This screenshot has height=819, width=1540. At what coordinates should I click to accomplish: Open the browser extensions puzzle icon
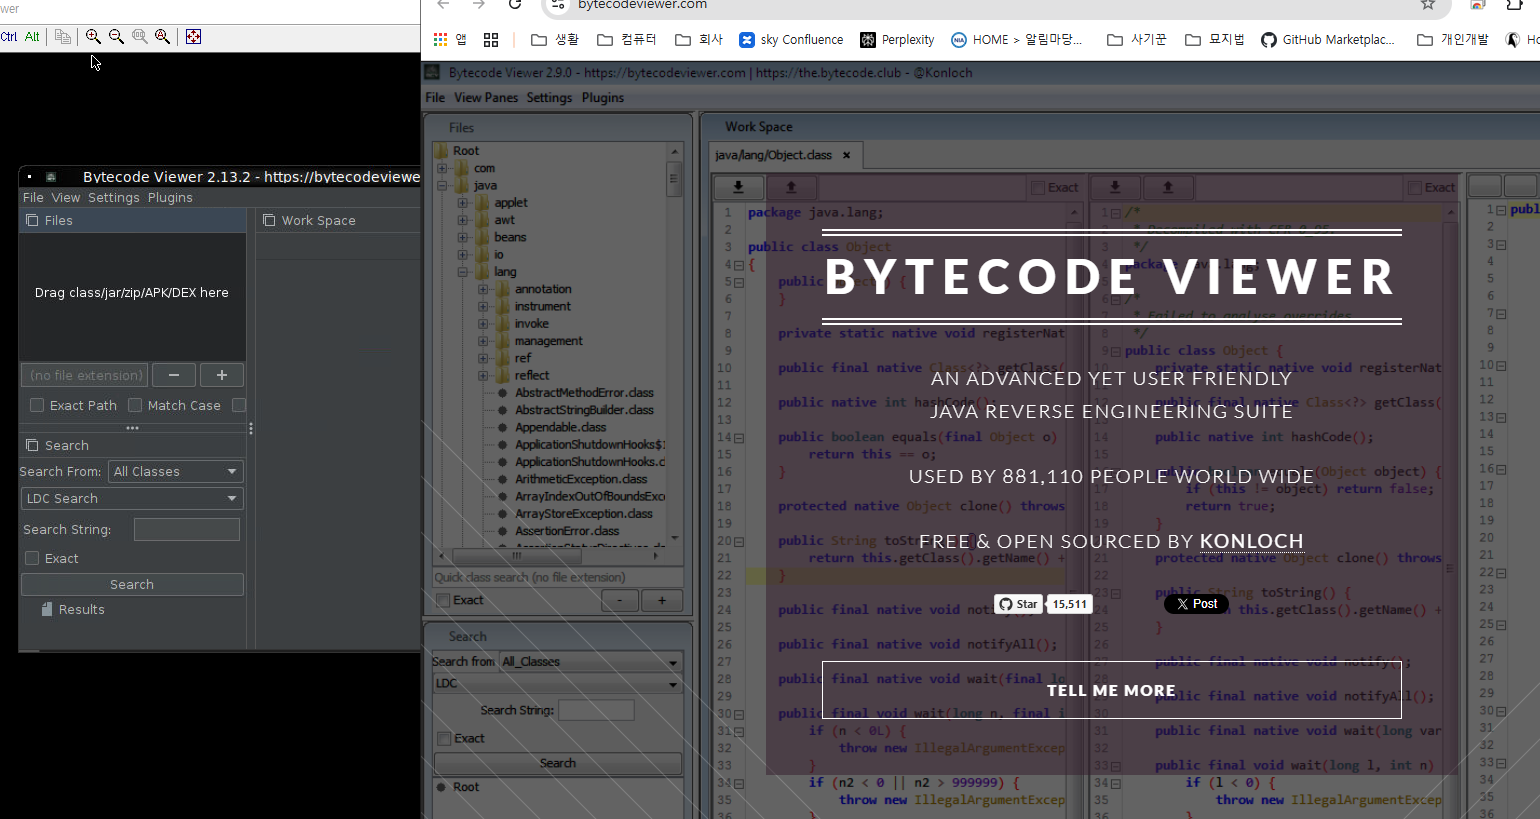coord(1515,4)
